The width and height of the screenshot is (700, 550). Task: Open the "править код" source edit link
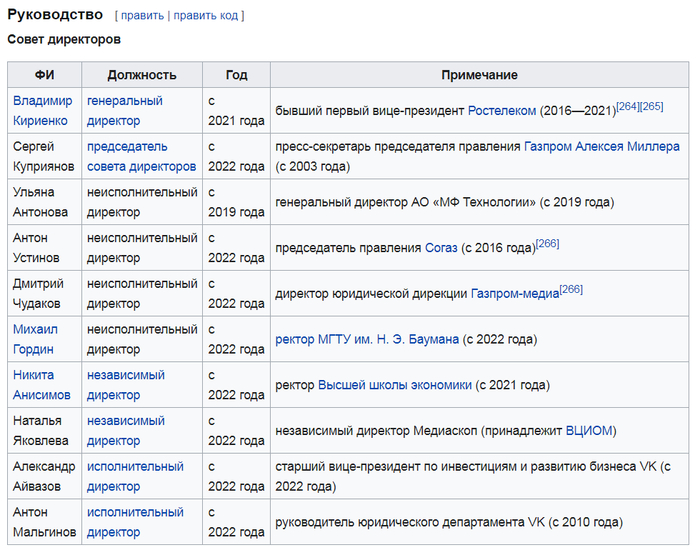[206, 16]
